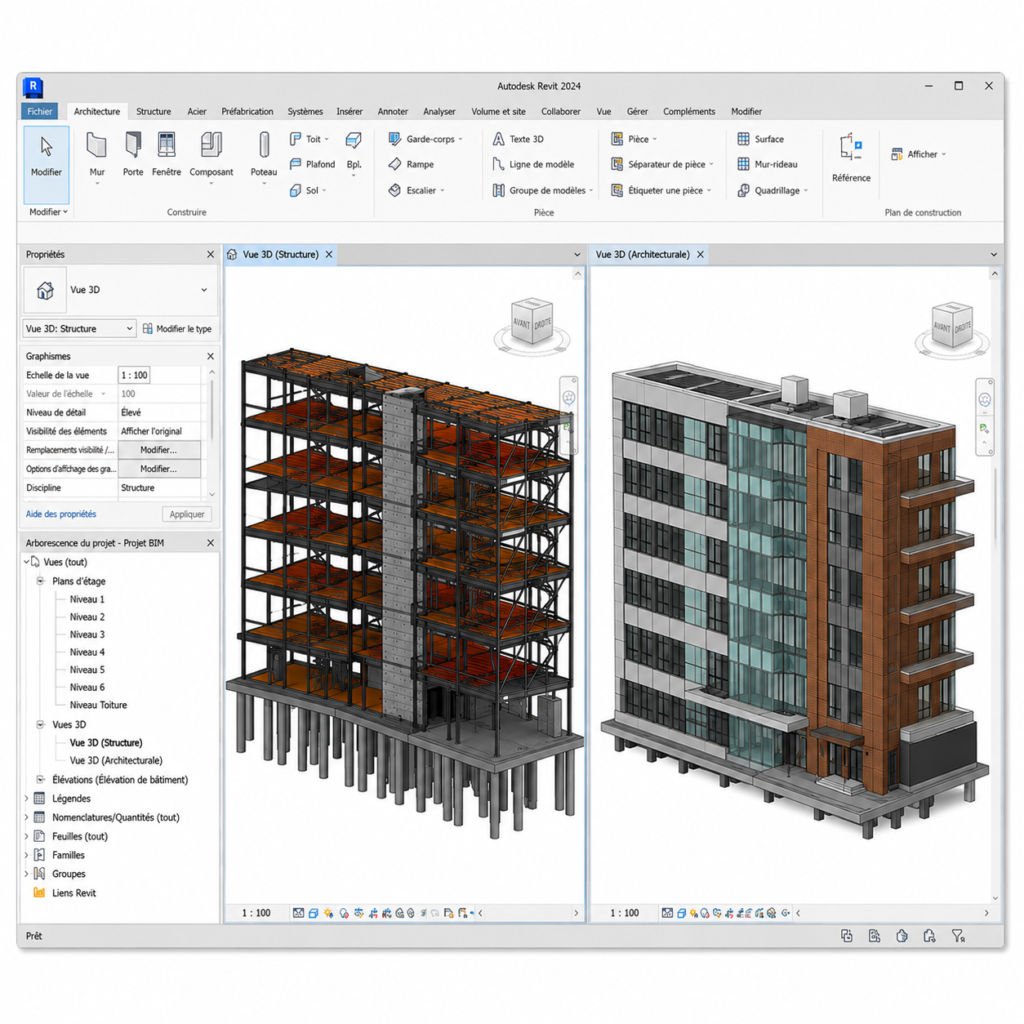
Task: Click the filter icon in status bar
Action: [958, 936]
